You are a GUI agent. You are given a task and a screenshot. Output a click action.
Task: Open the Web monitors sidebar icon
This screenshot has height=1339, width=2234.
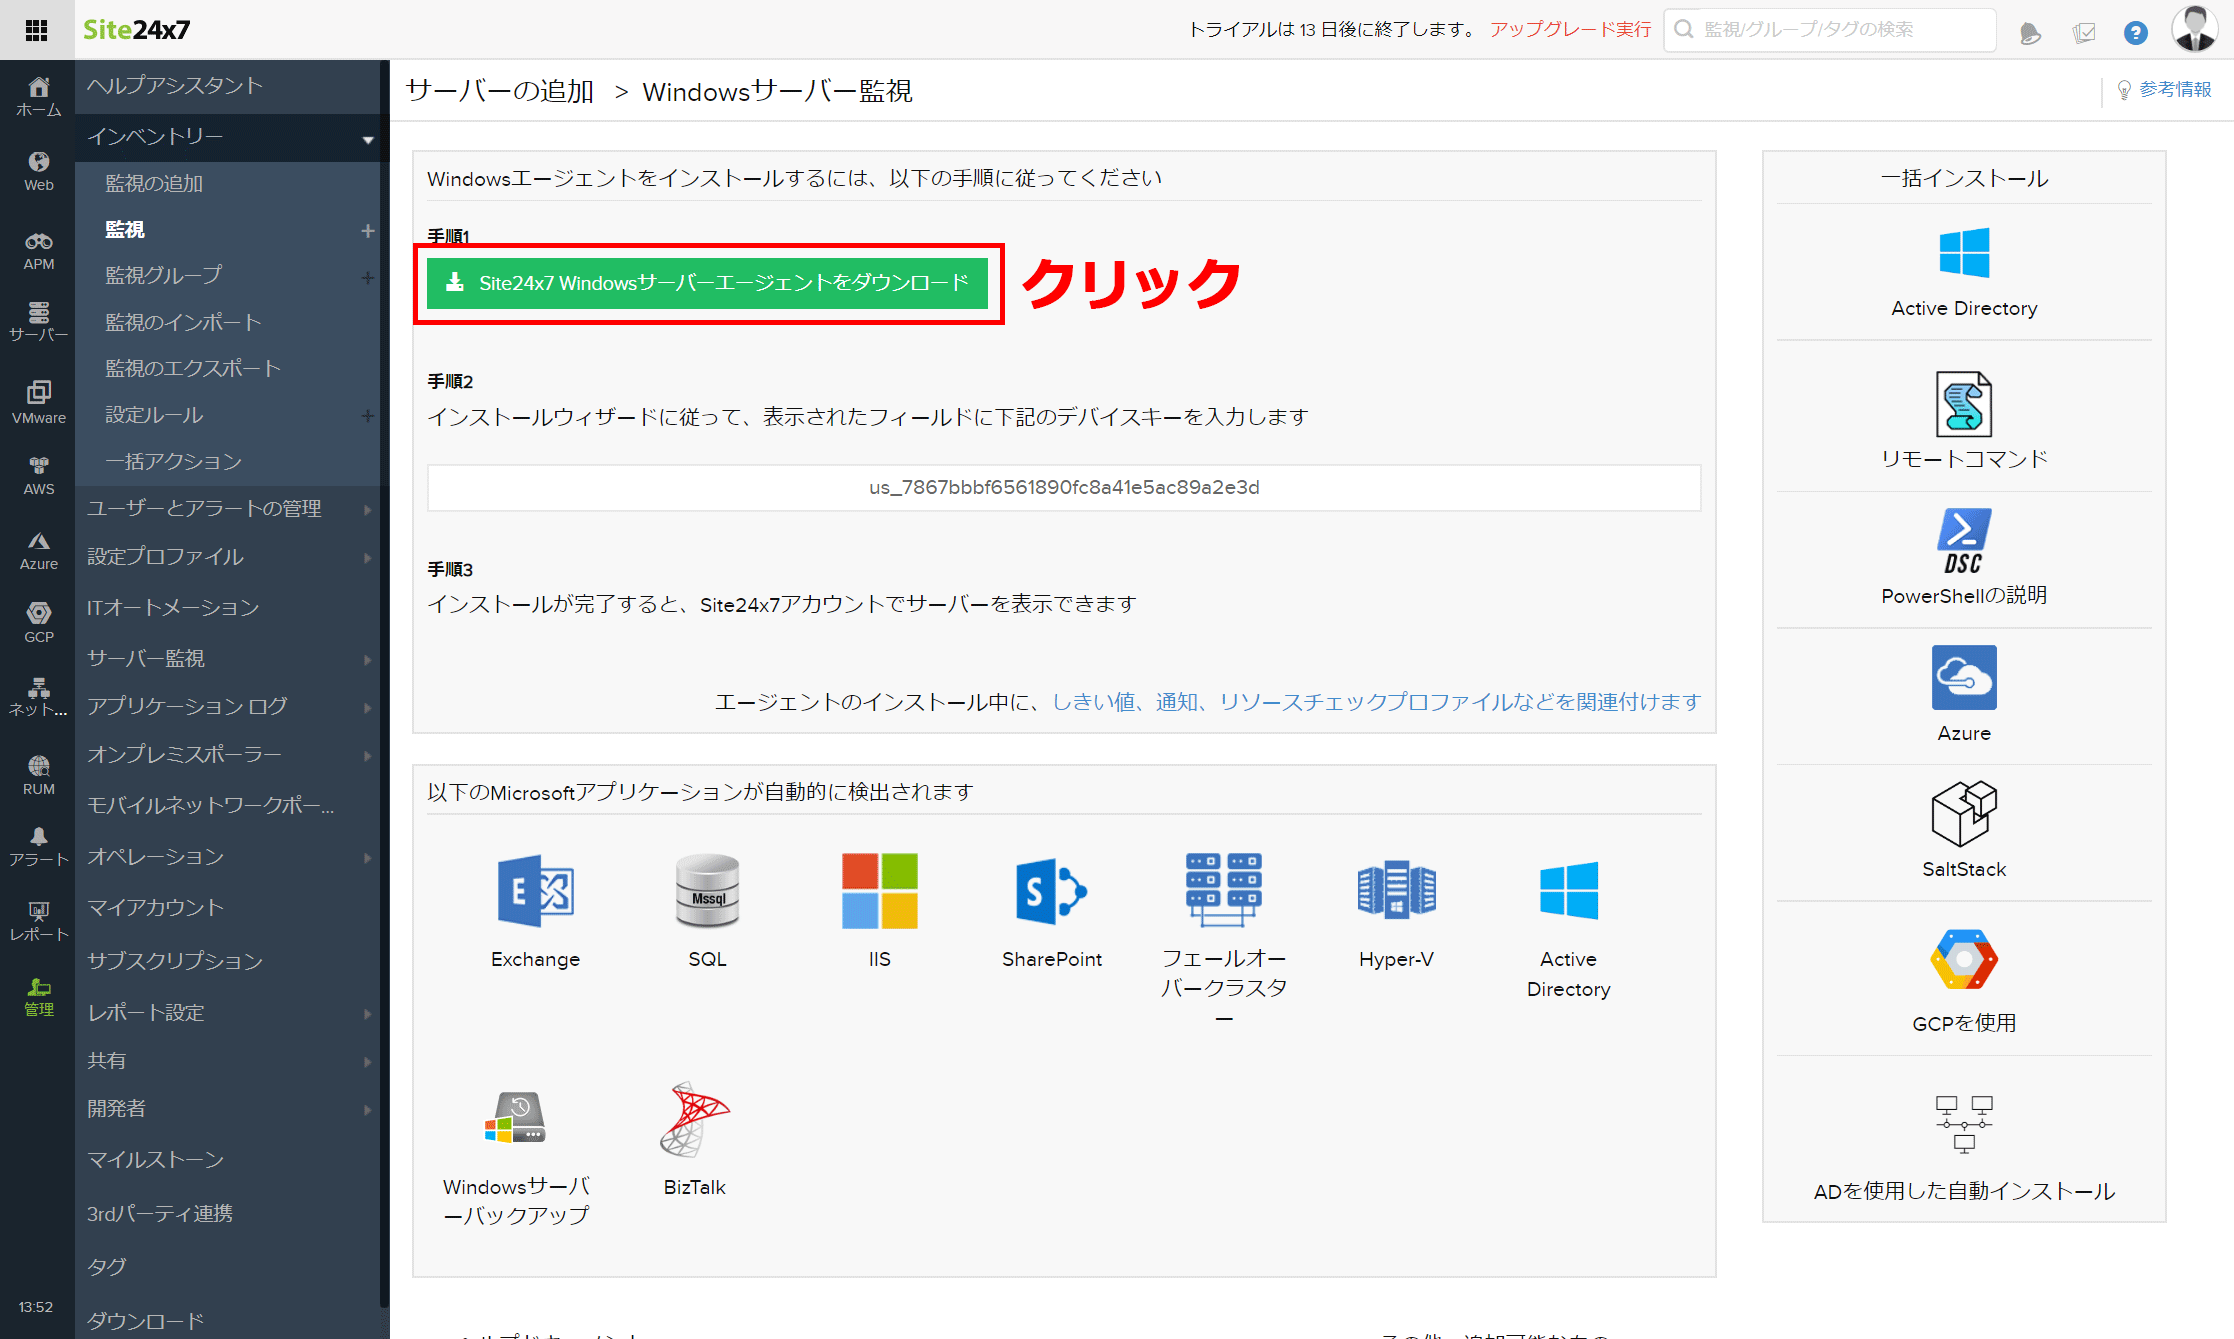click(38, 172)
